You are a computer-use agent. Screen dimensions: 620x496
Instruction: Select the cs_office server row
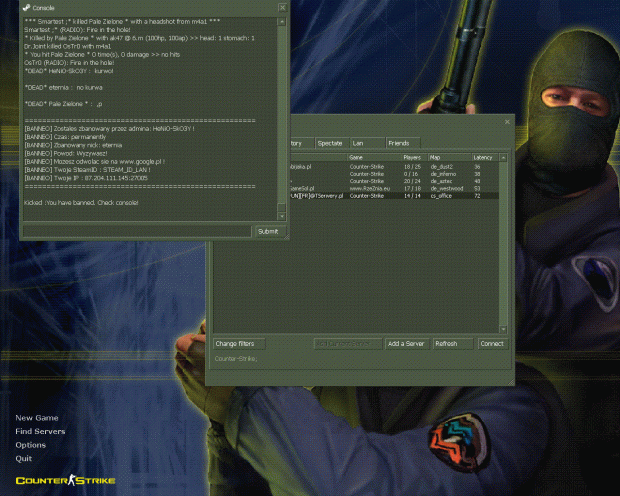coord(394,196)
